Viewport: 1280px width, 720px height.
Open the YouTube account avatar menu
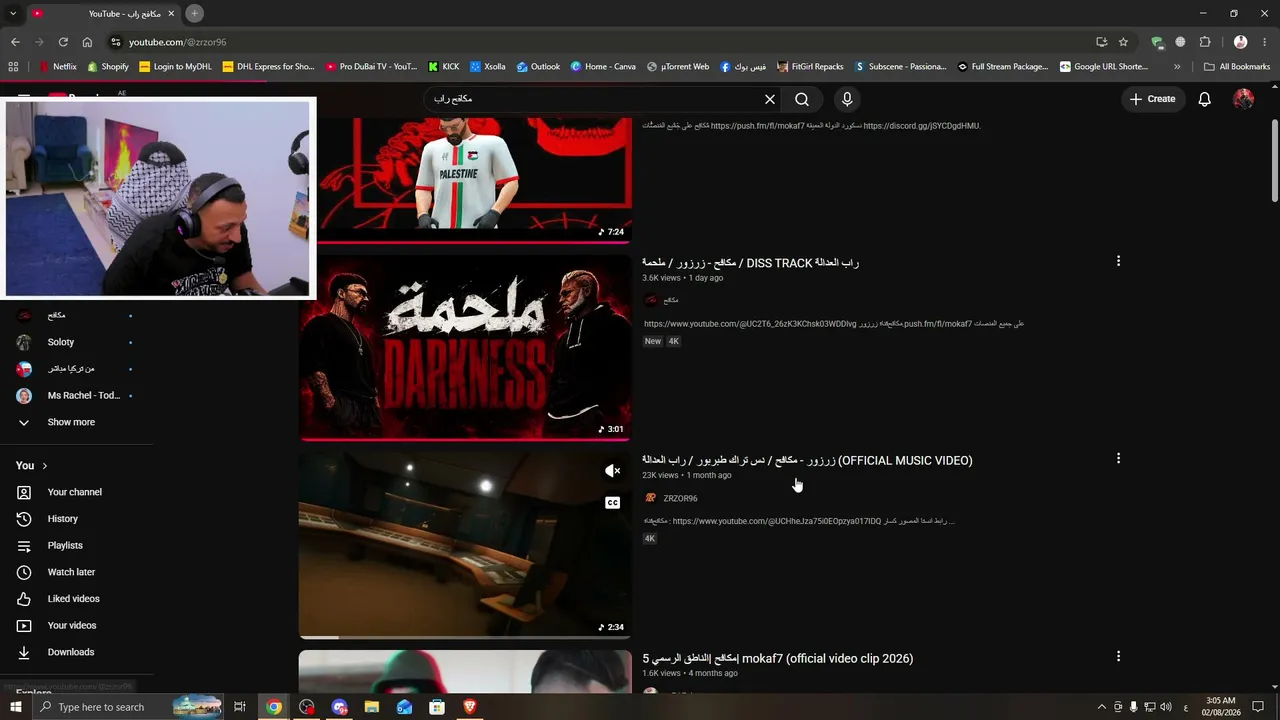1244,99
